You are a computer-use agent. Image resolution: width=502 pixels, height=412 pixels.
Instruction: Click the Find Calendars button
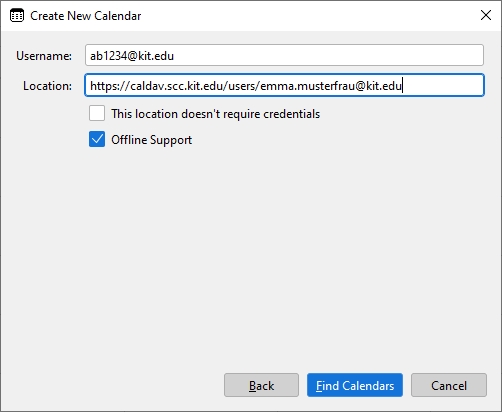coord(355,385)
